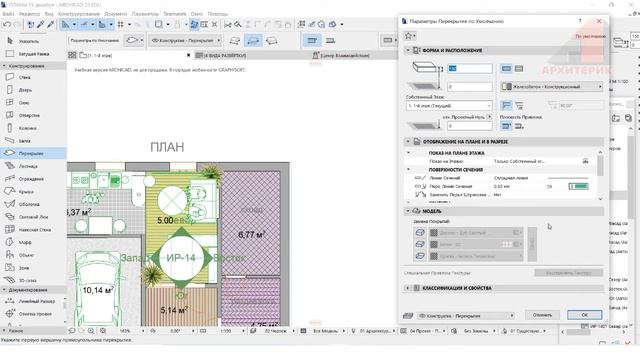Toggle the perpendicular edge angle option
This screenshot has width=640, height=360.
point(506,105)
